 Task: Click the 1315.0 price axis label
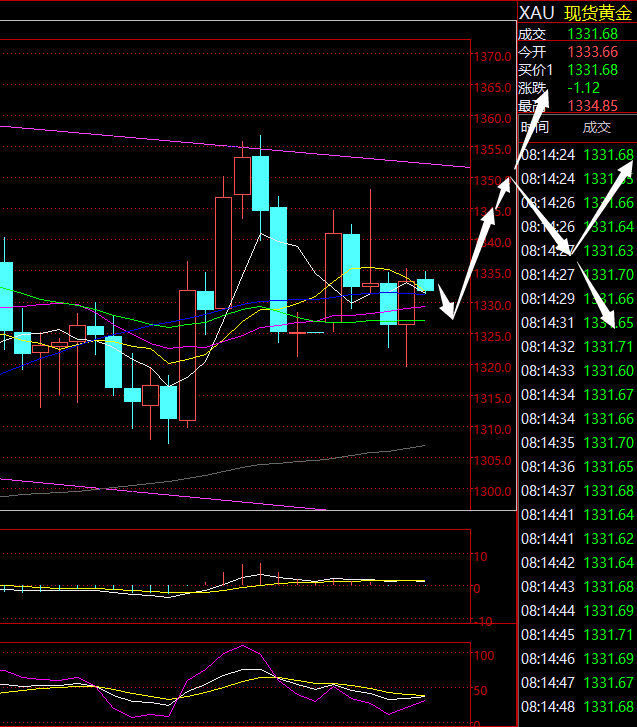(x=493, y=398)
